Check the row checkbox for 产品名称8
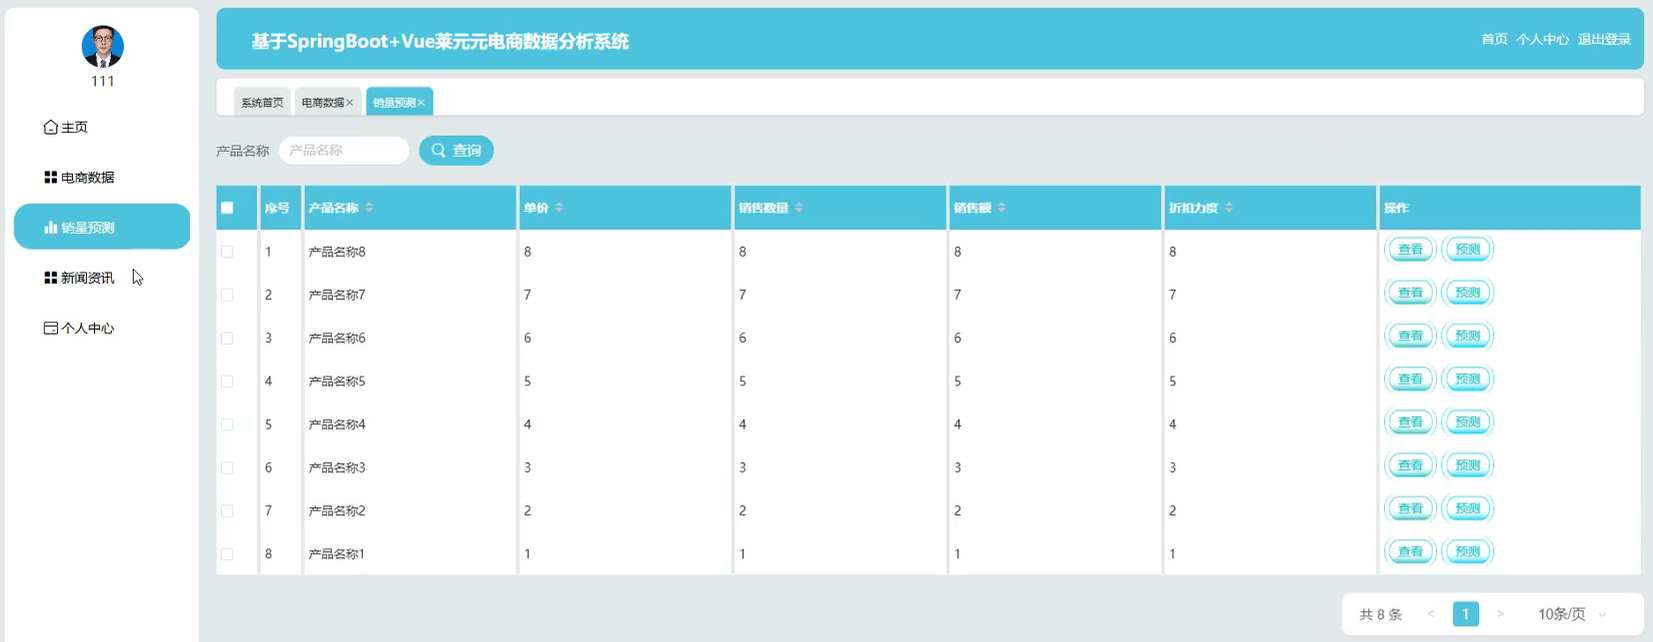 tap(227, 252)
